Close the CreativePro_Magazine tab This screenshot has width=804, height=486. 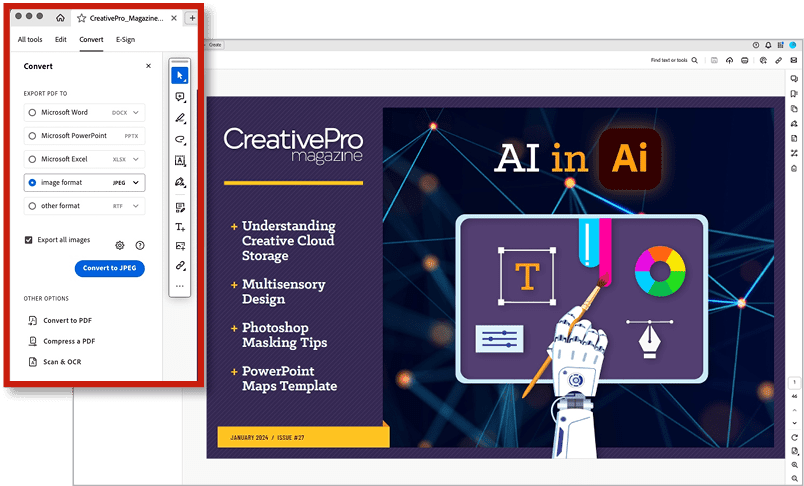coord(174,18)
